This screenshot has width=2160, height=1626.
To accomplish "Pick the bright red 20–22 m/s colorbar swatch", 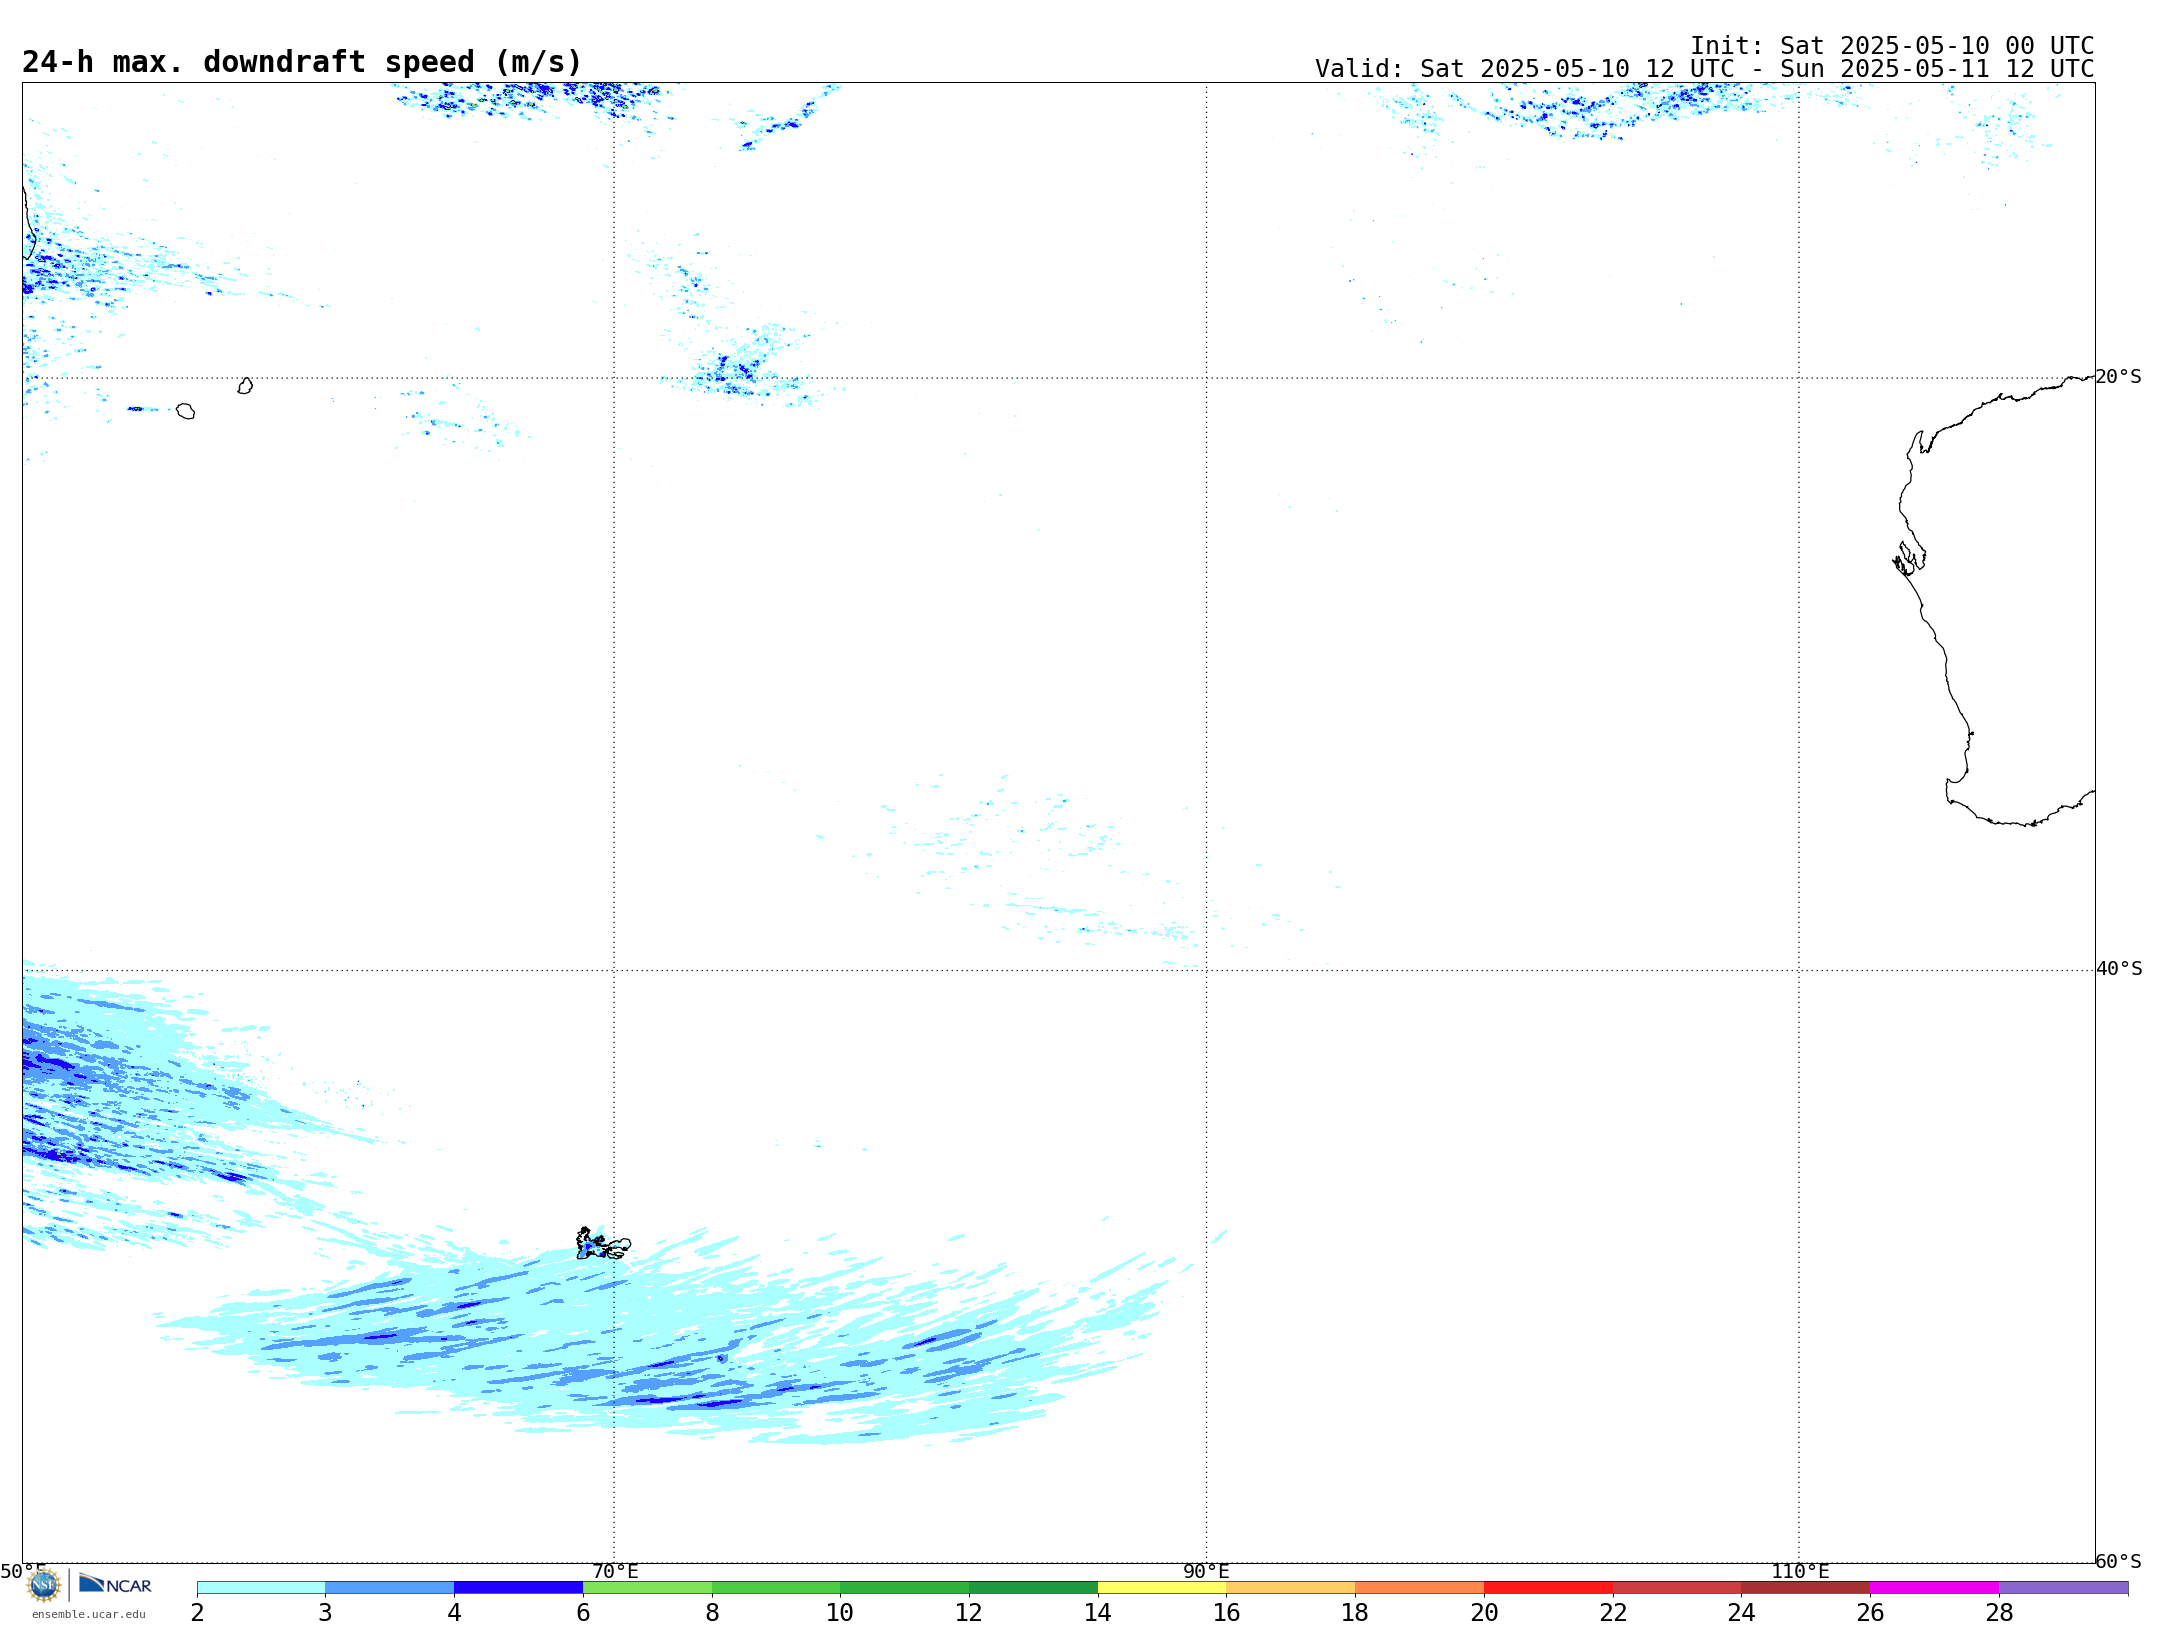I will [x=1548, y=1588].
